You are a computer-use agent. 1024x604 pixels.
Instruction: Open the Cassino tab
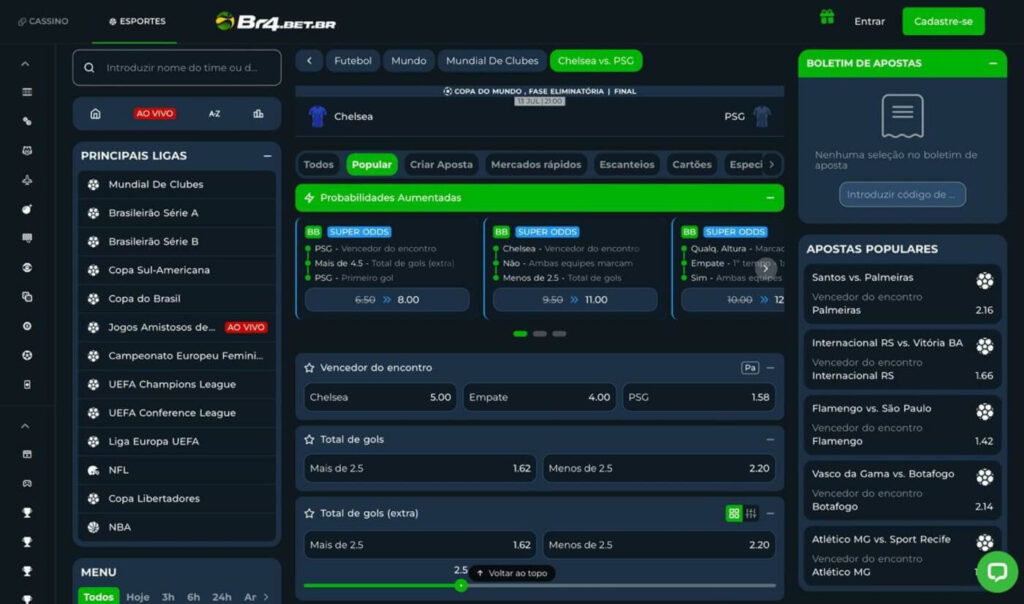click(43, 22)
